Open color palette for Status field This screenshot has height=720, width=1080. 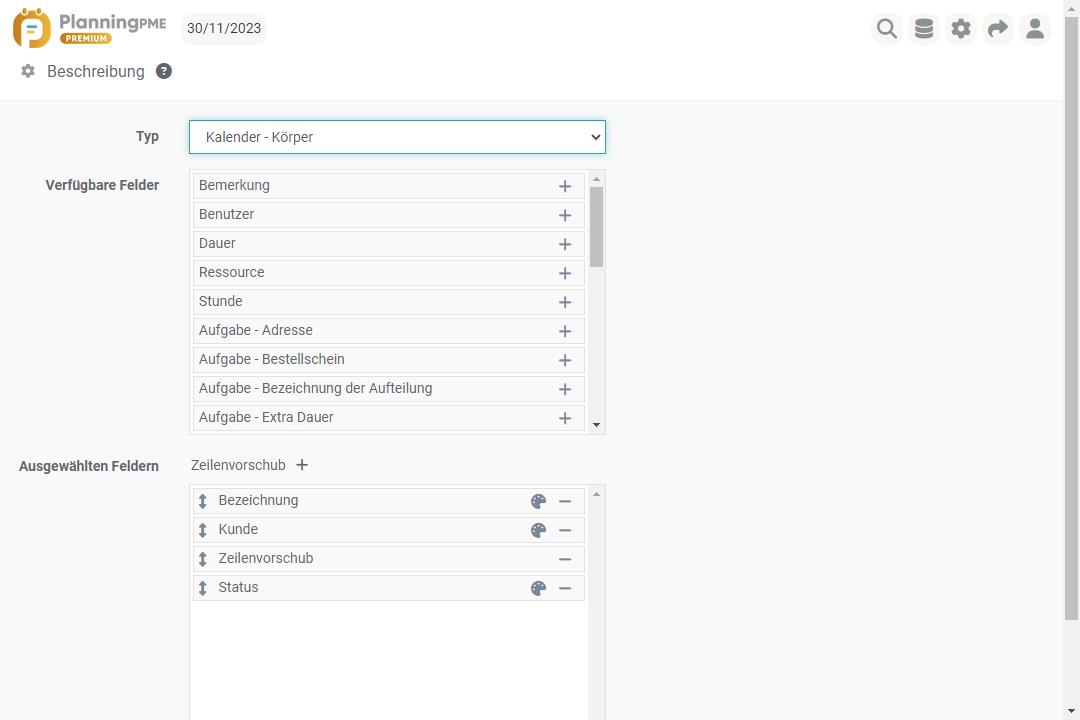coord(539,588)
